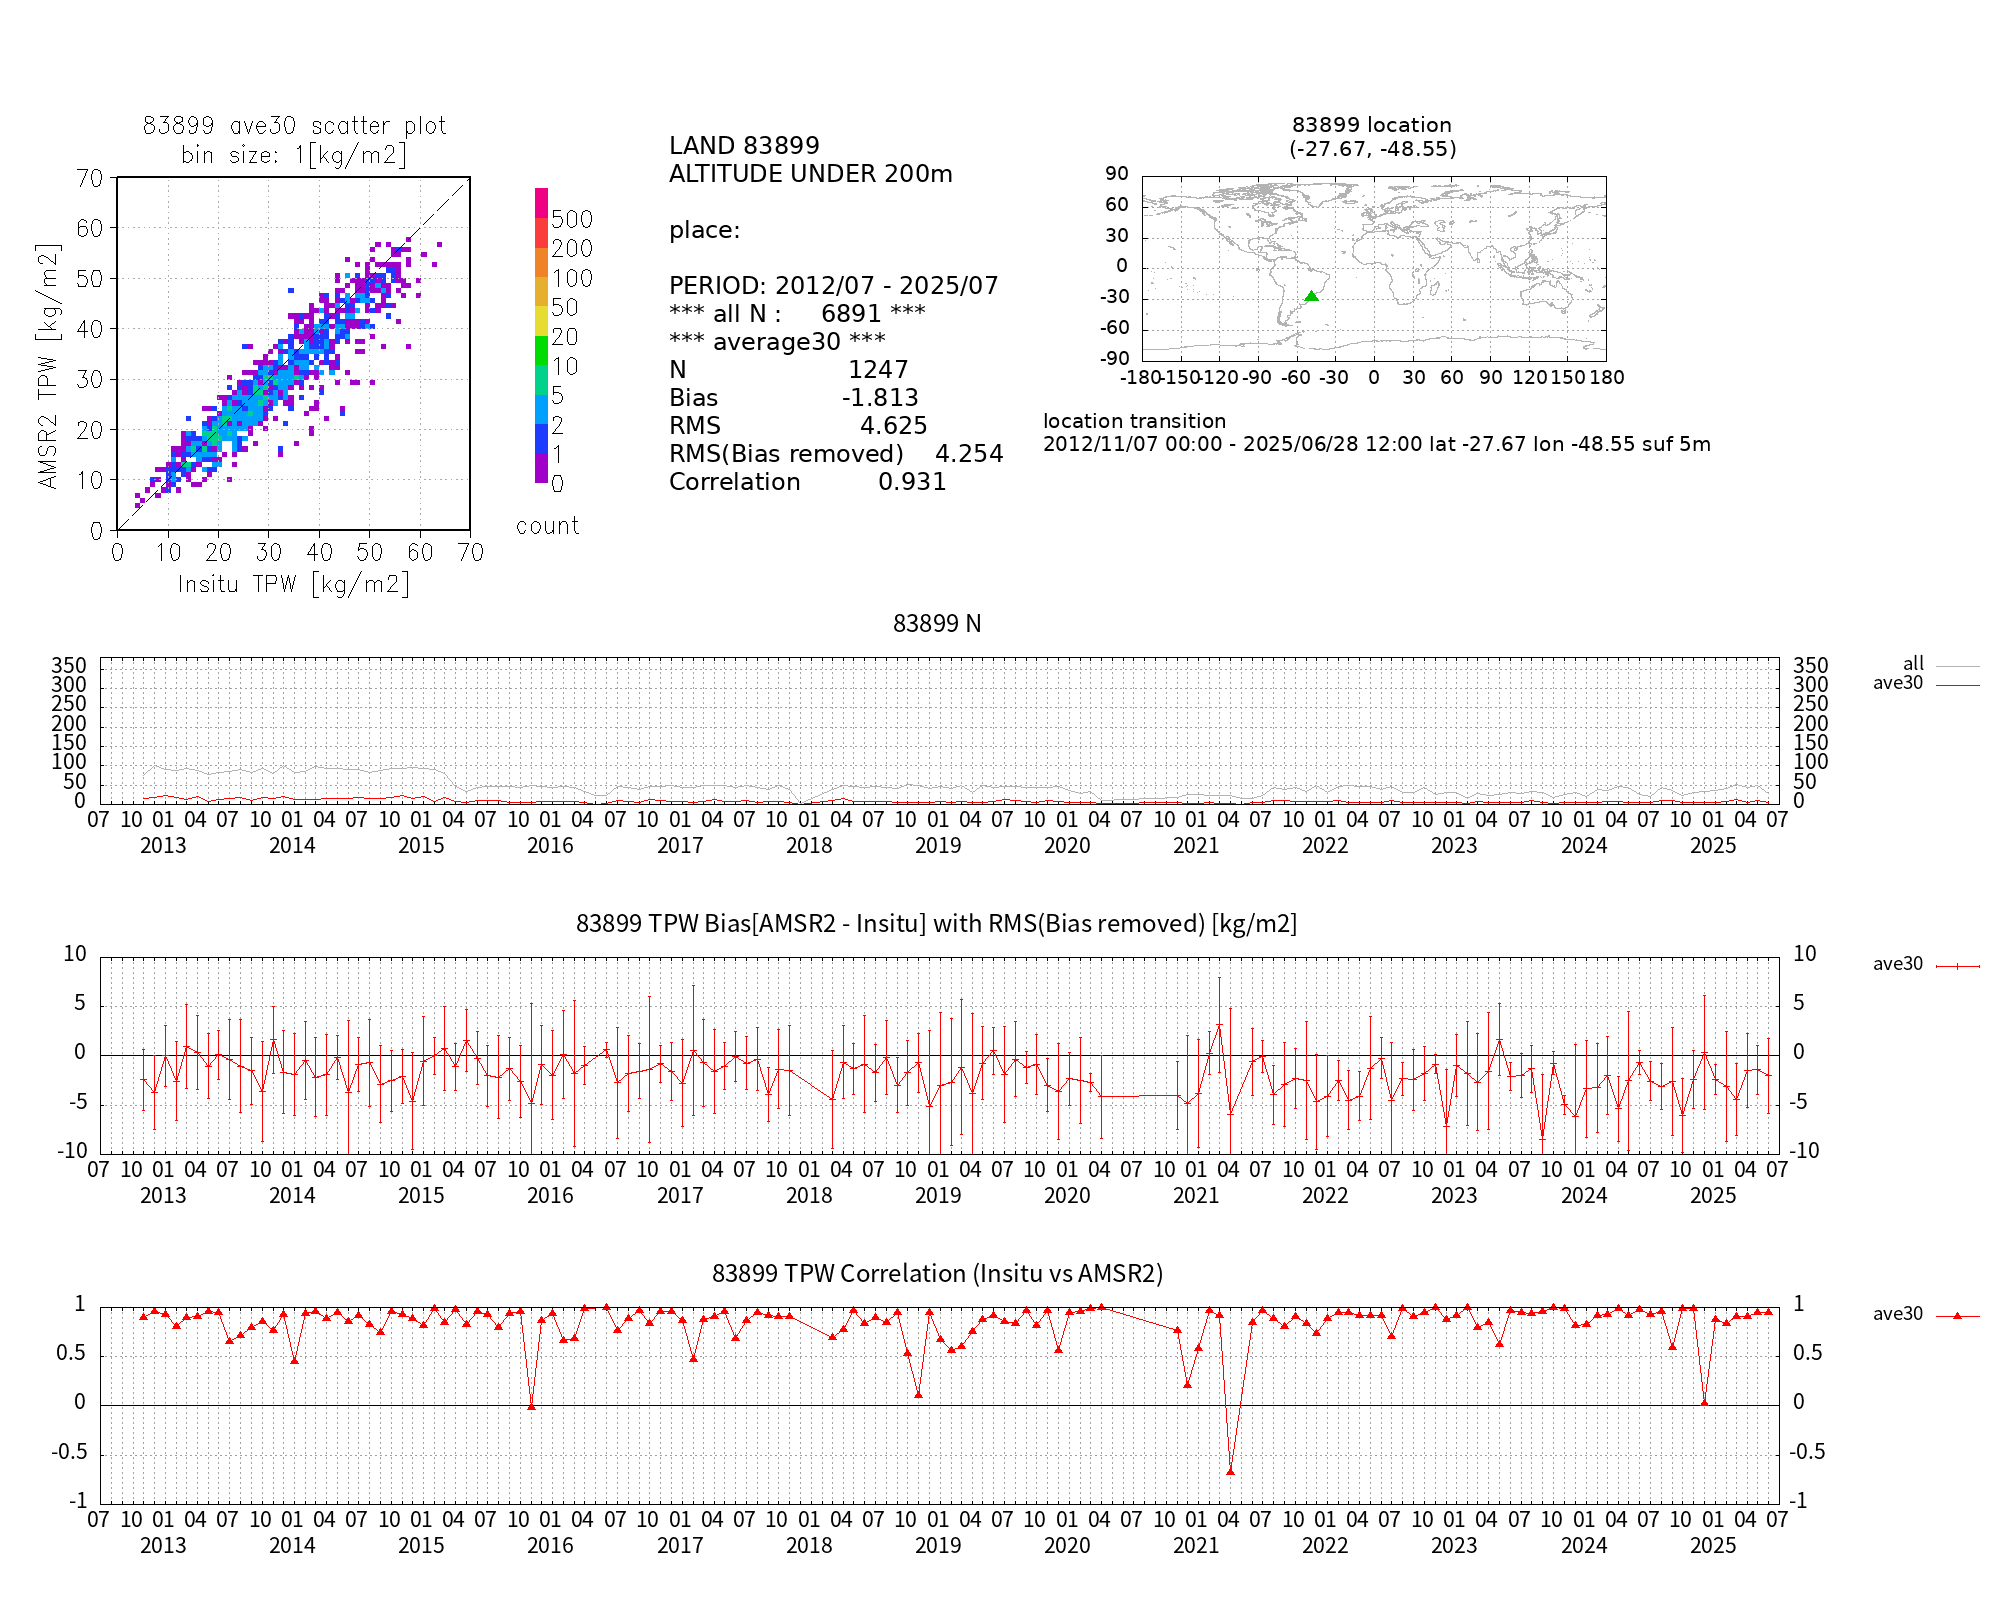Click the '500' tick label on count colorbar
Image resolution: width=2000 pixels, height=1600 pixels.
(x=572, y=219)
